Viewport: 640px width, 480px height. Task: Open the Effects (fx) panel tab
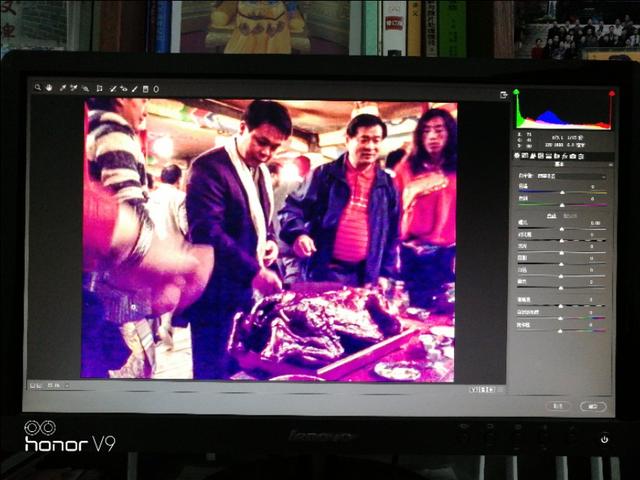pyautogui.click(x=565, y=156)
